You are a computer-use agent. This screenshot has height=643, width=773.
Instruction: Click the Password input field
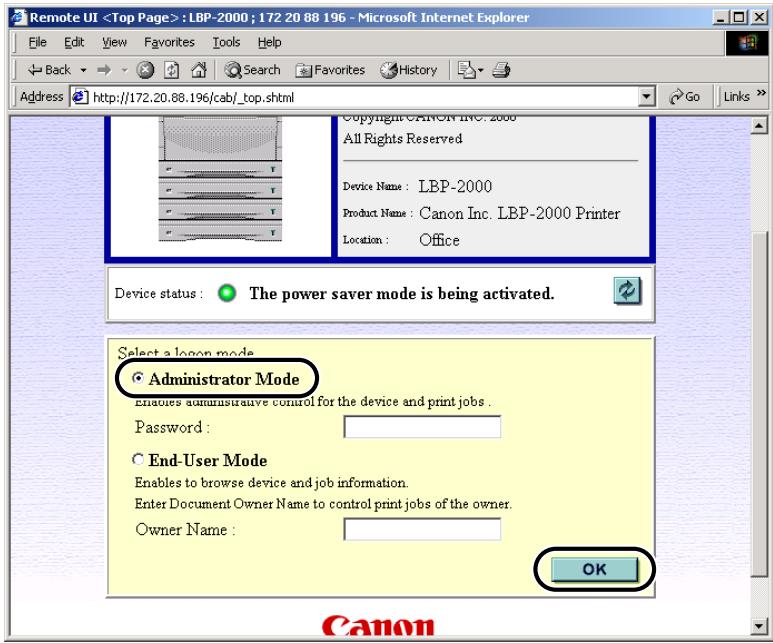422,427
